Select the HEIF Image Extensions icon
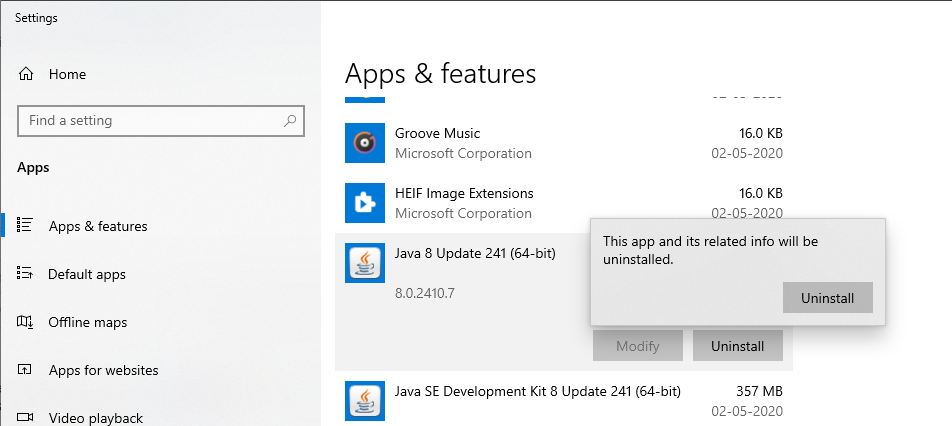Image resolution: width=952 pixels, height=426 pixels. point(365,203)
